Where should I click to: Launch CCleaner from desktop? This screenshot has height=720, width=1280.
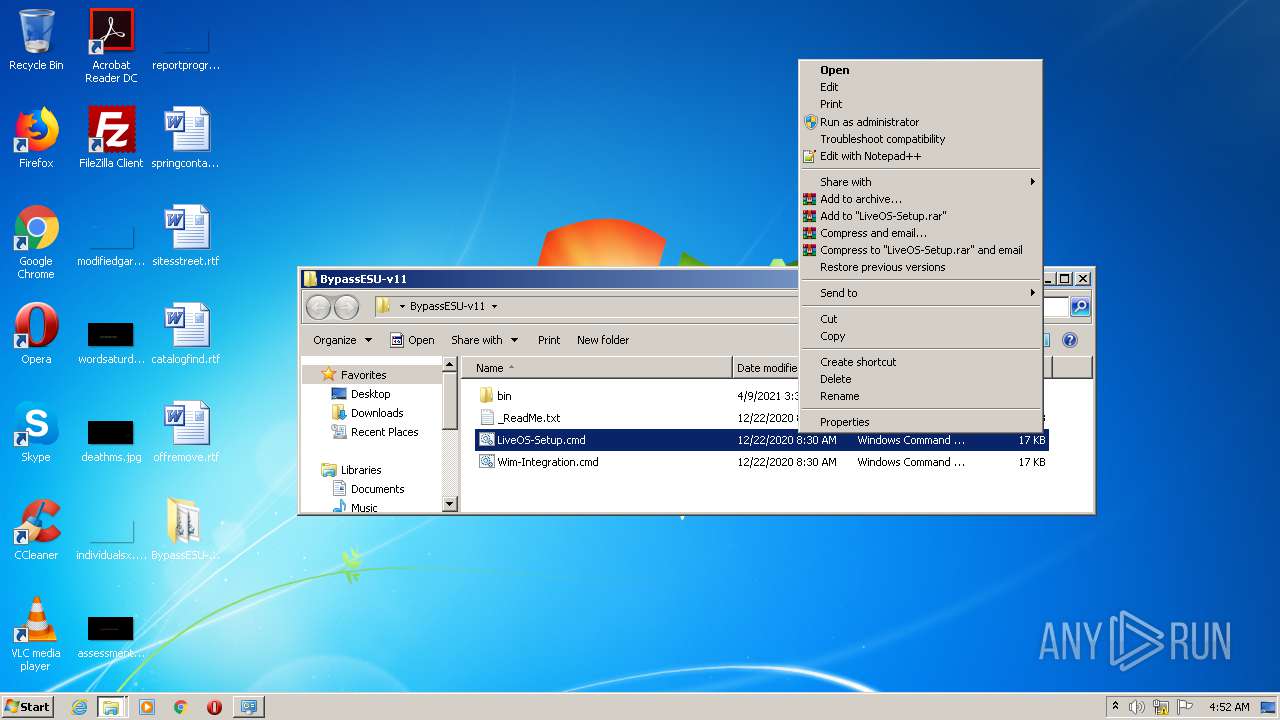coord(36,530)
